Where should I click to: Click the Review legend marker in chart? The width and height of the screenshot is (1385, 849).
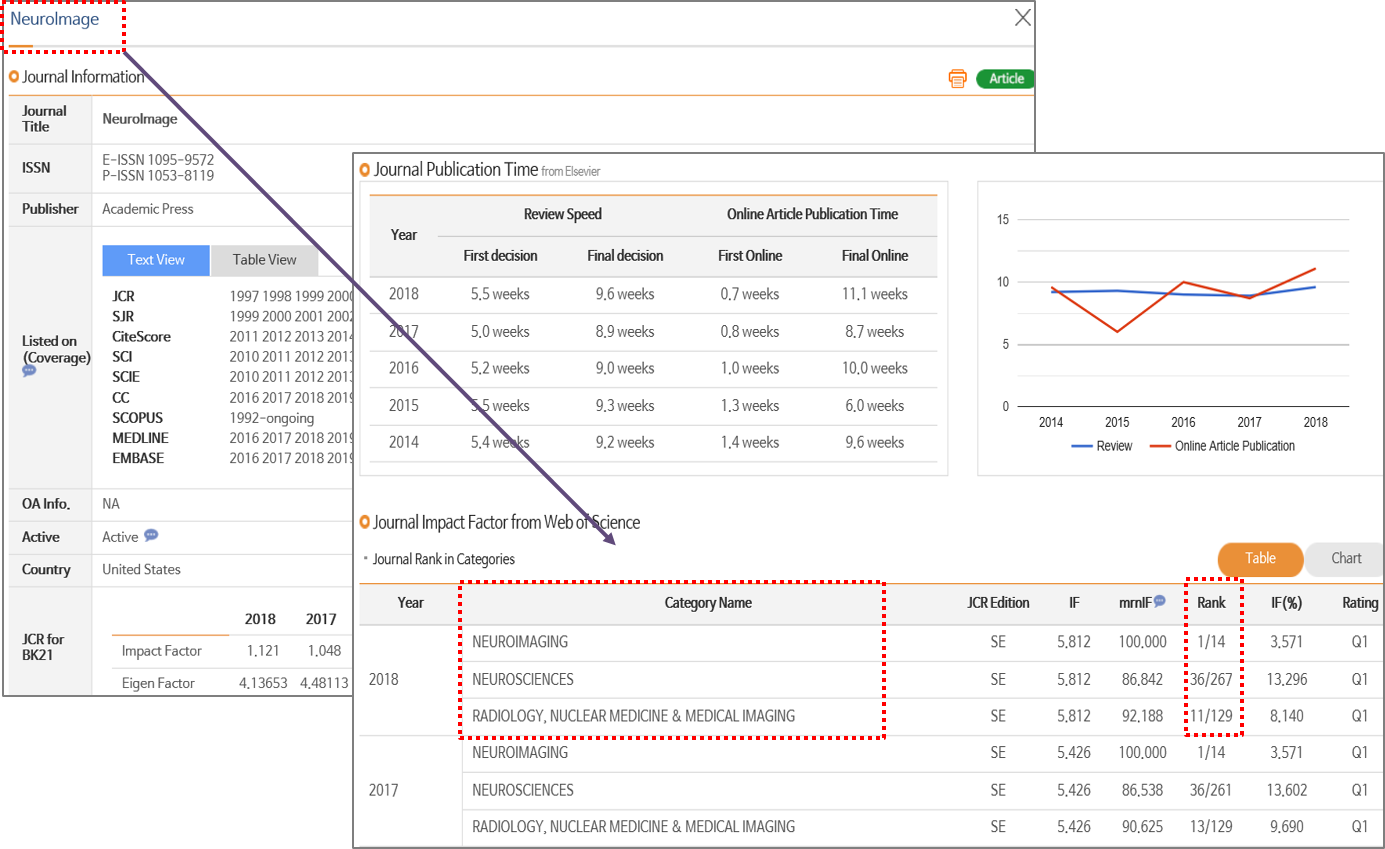click(x=1081, y=446)
